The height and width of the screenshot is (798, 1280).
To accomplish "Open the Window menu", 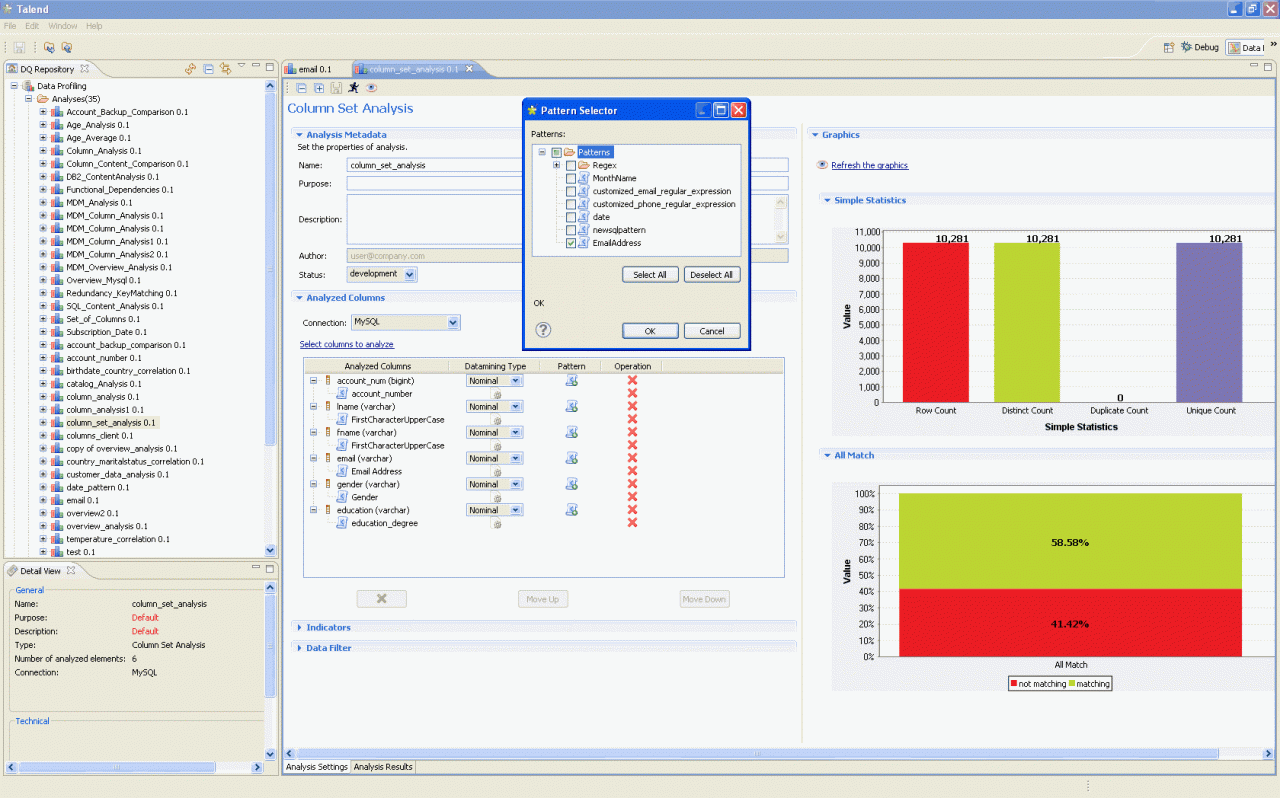I will pos(62,25).
